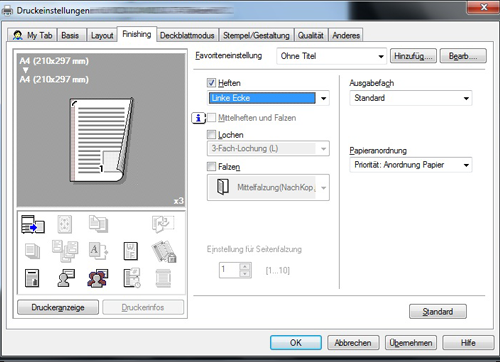This screenshot has height=362, width=500.
Task: Click the Hilfe button
Action: (x=468, y=342)
